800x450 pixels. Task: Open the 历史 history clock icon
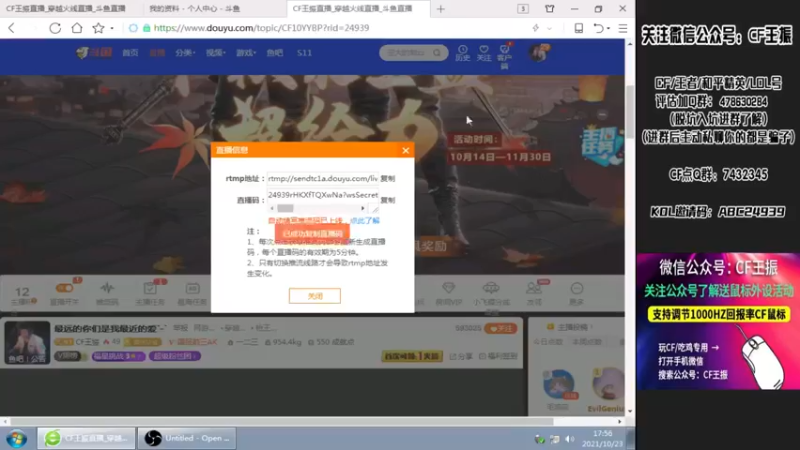[x=462, y=53]
